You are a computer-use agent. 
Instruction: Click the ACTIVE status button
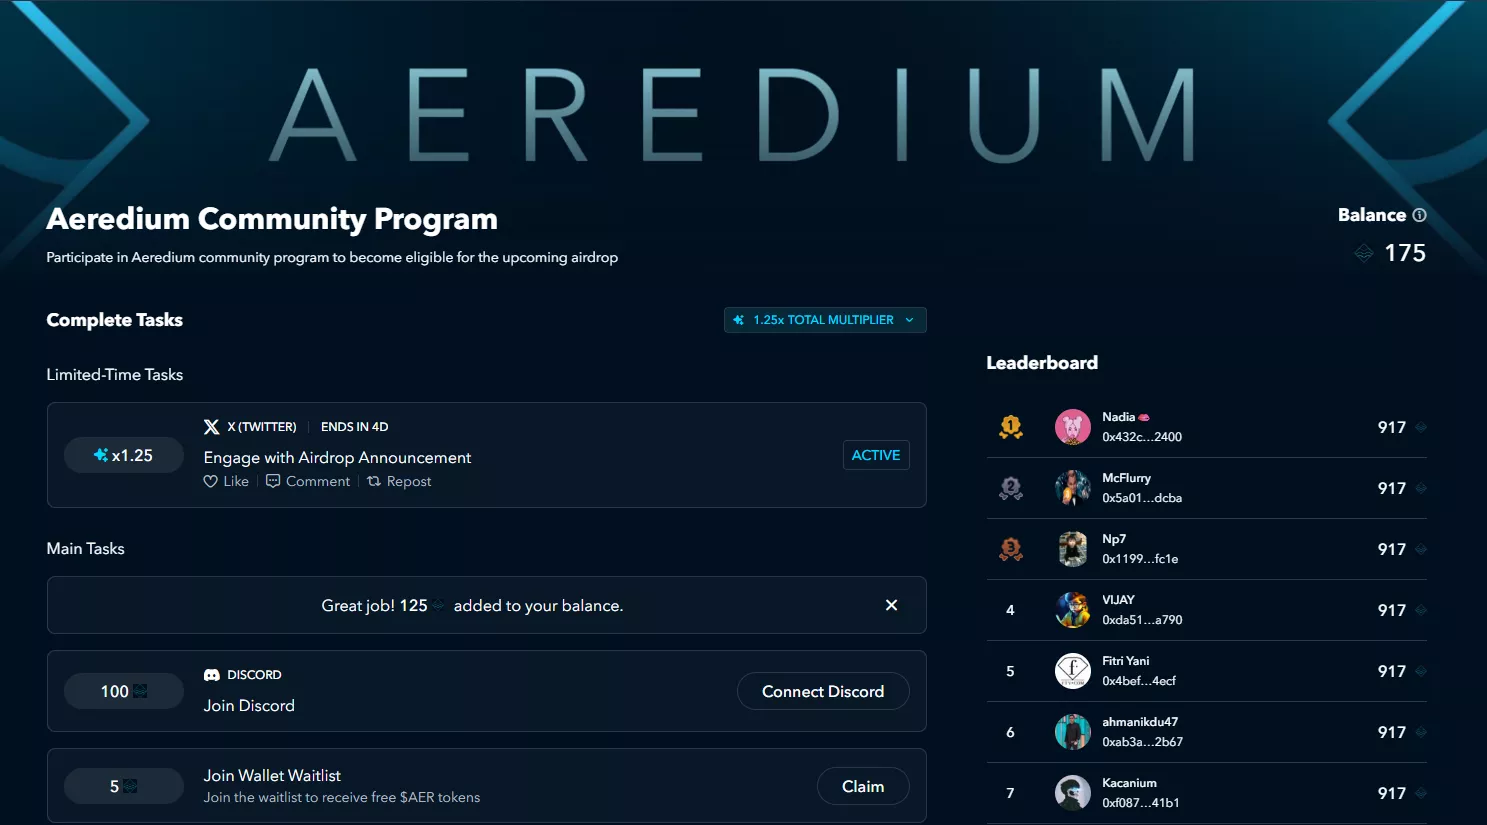(876, 455)
